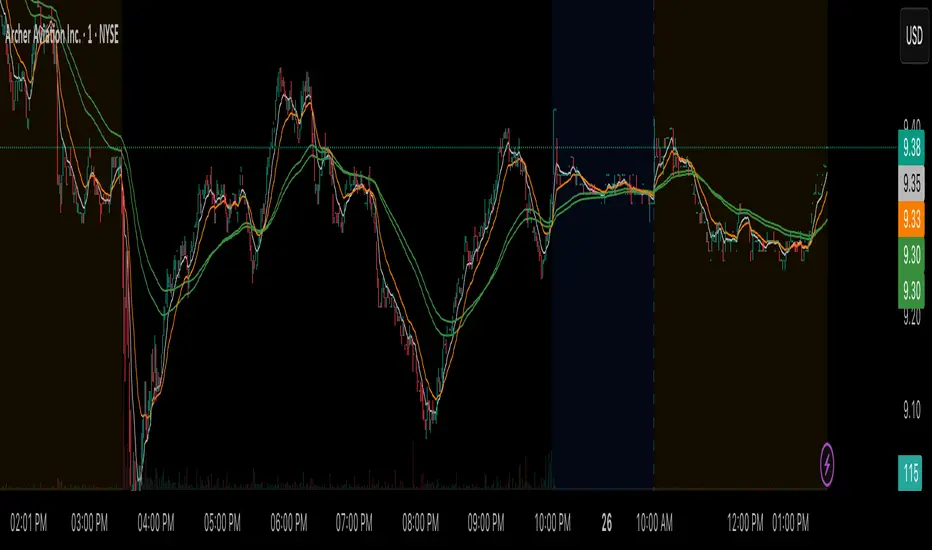Click the 9.20 price axis value
The width and height of the screenshot is (932, 550).
click(x=912, y=318)
